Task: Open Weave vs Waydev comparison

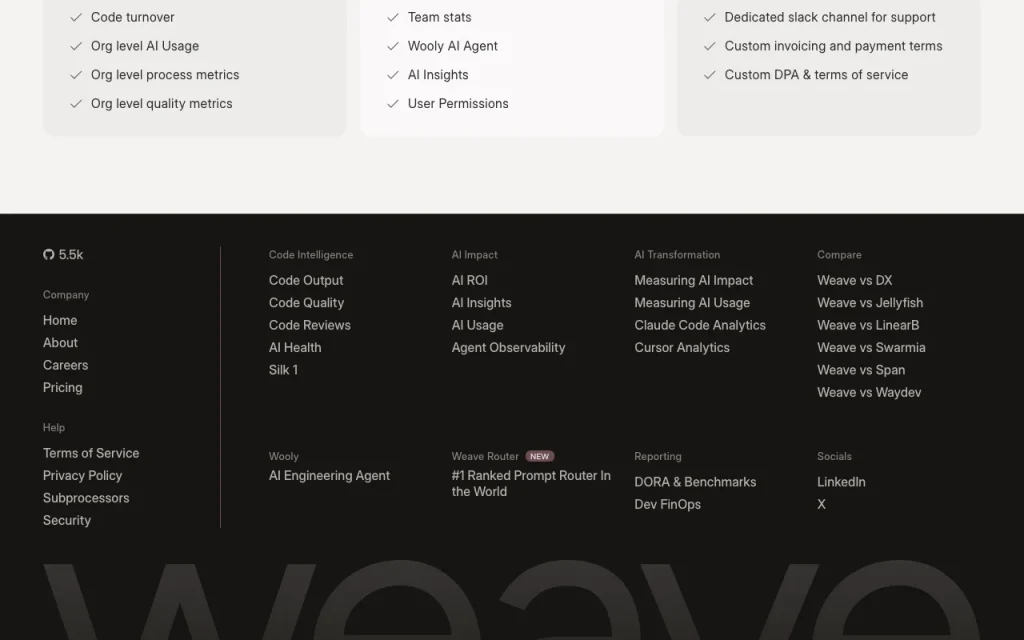Action: (869, 392)
